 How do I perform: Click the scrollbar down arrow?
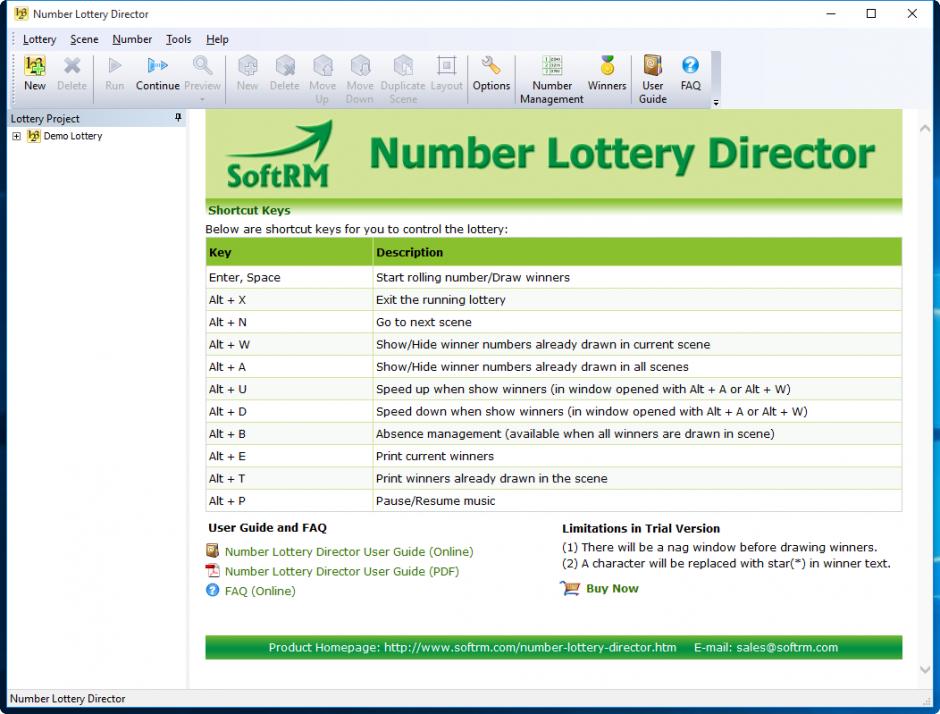[x=925, y=670]
